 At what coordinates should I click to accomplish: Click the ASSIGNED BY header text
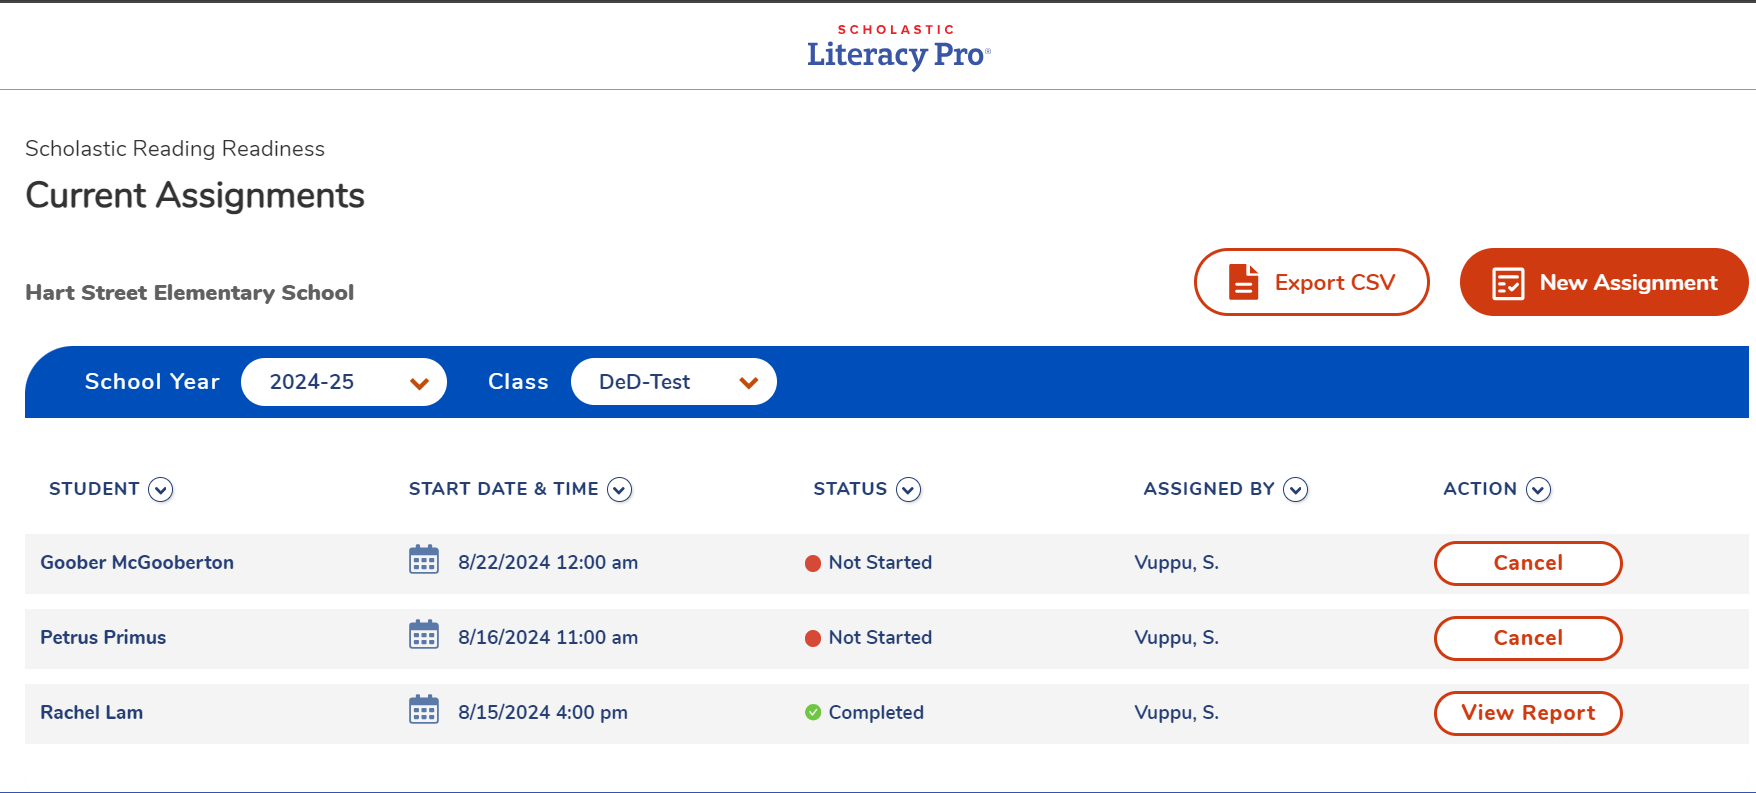(1209, 489)
